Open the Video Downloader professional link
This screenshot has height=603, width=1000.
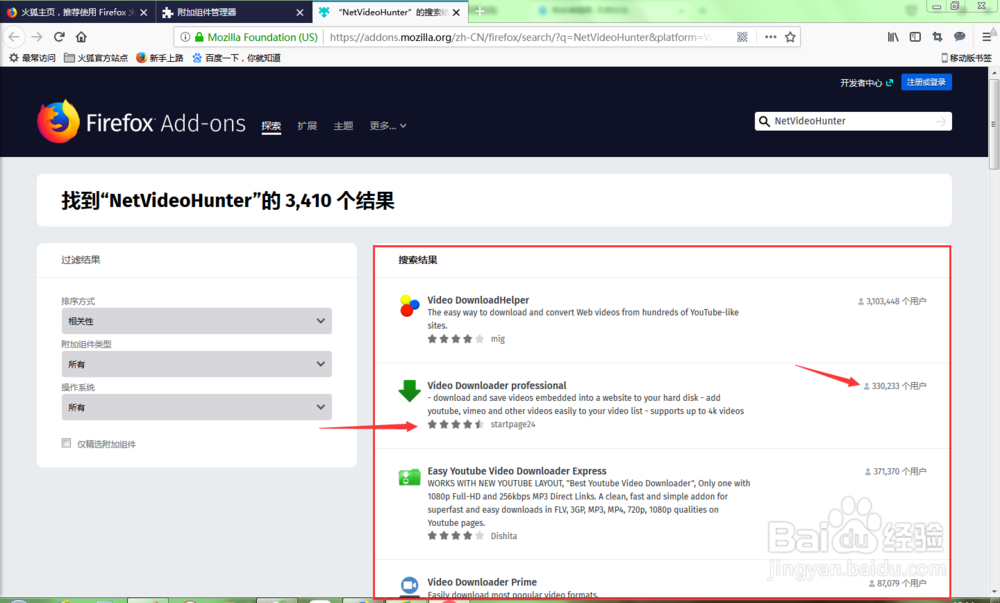tap(497, 385)
